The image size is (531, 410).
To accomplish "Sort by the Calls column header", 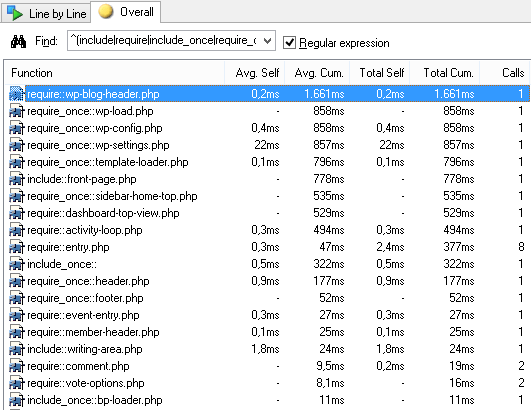I will click(x=505, y=73).
